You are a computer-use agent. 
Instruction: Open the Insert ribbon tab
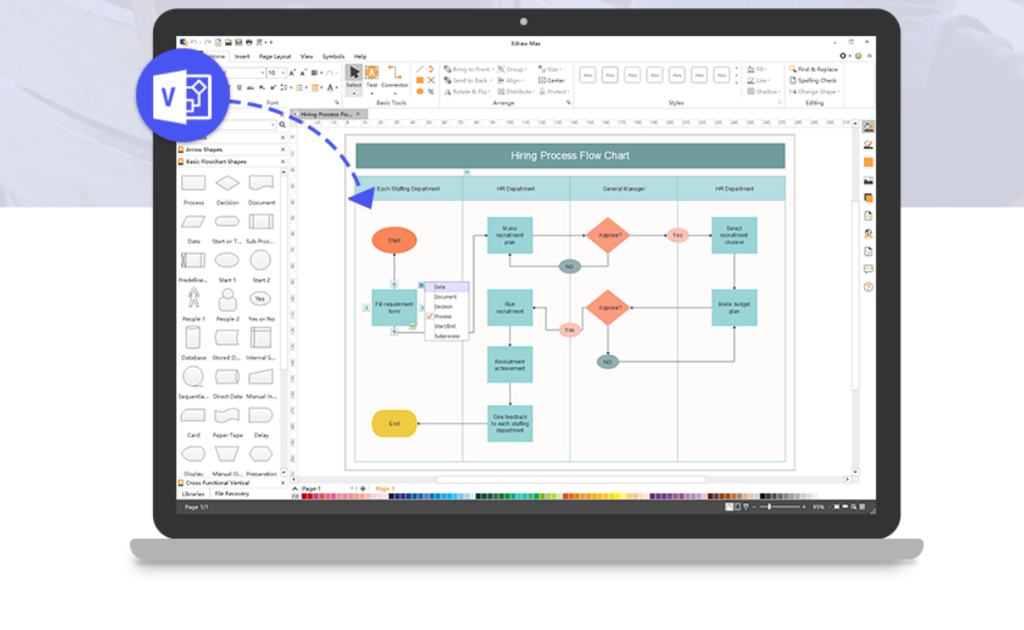point(242,56)
